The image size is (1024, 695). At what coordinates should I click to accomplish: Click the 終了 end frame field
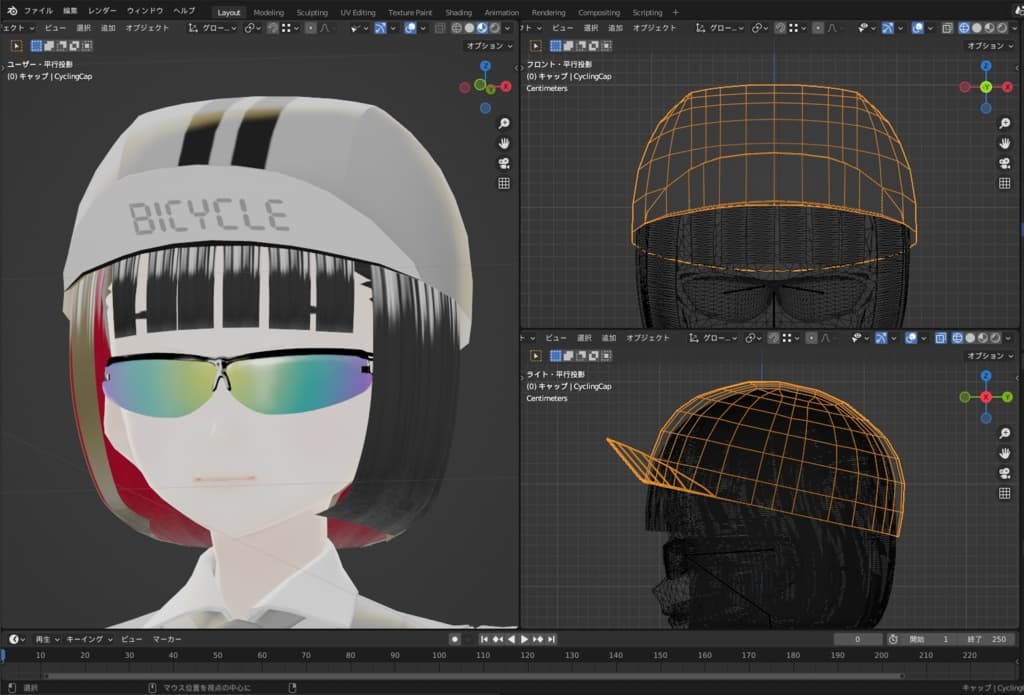pyautogui.click(x=986, y=639)
